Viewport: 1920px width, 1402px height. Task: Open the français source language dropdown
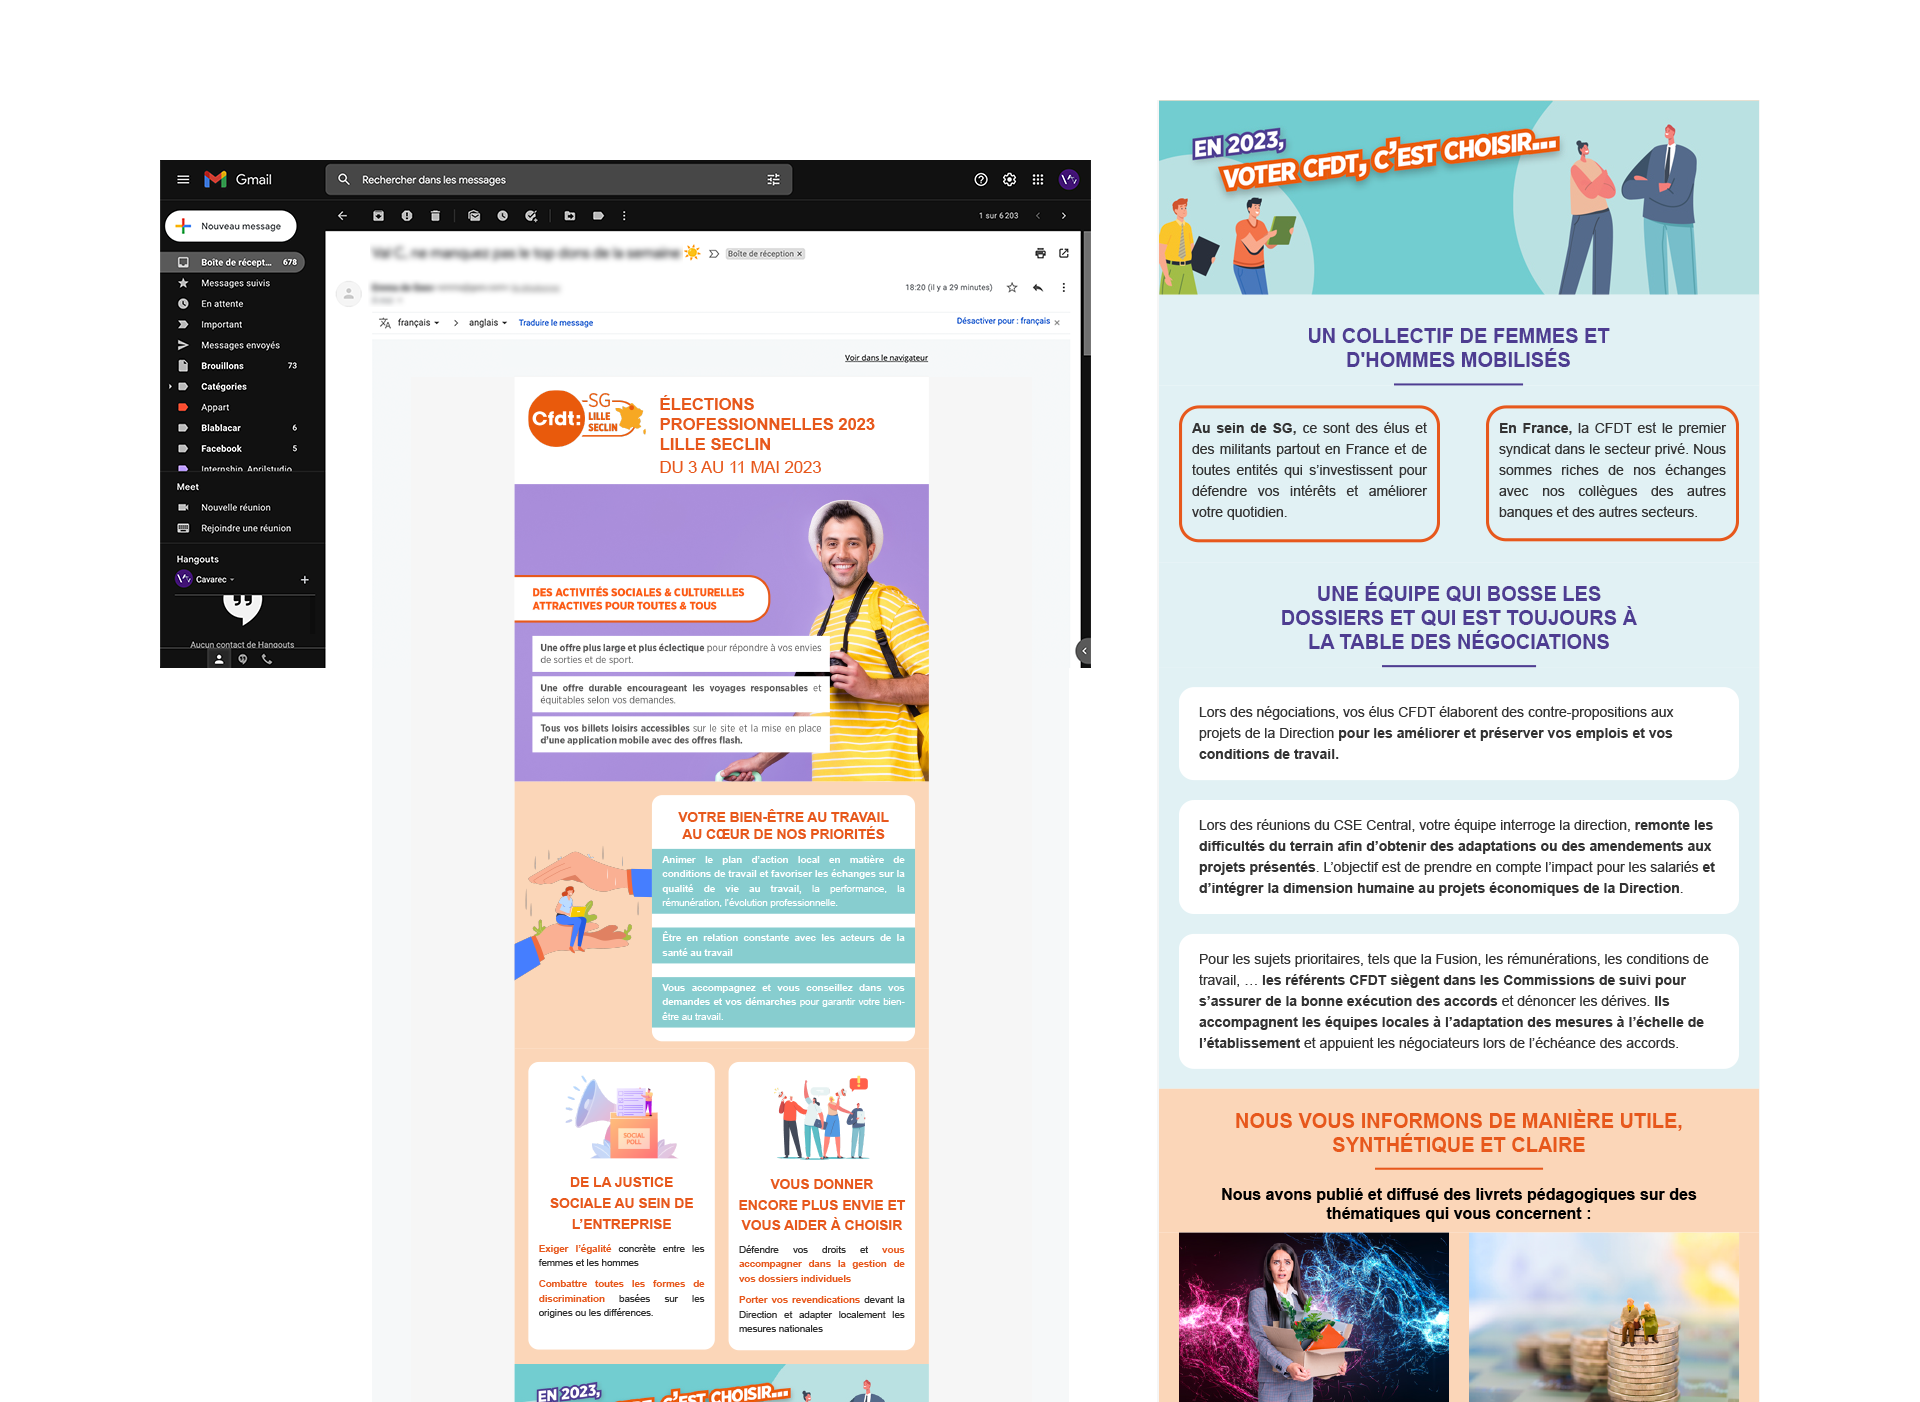click(x=419, y=323)
